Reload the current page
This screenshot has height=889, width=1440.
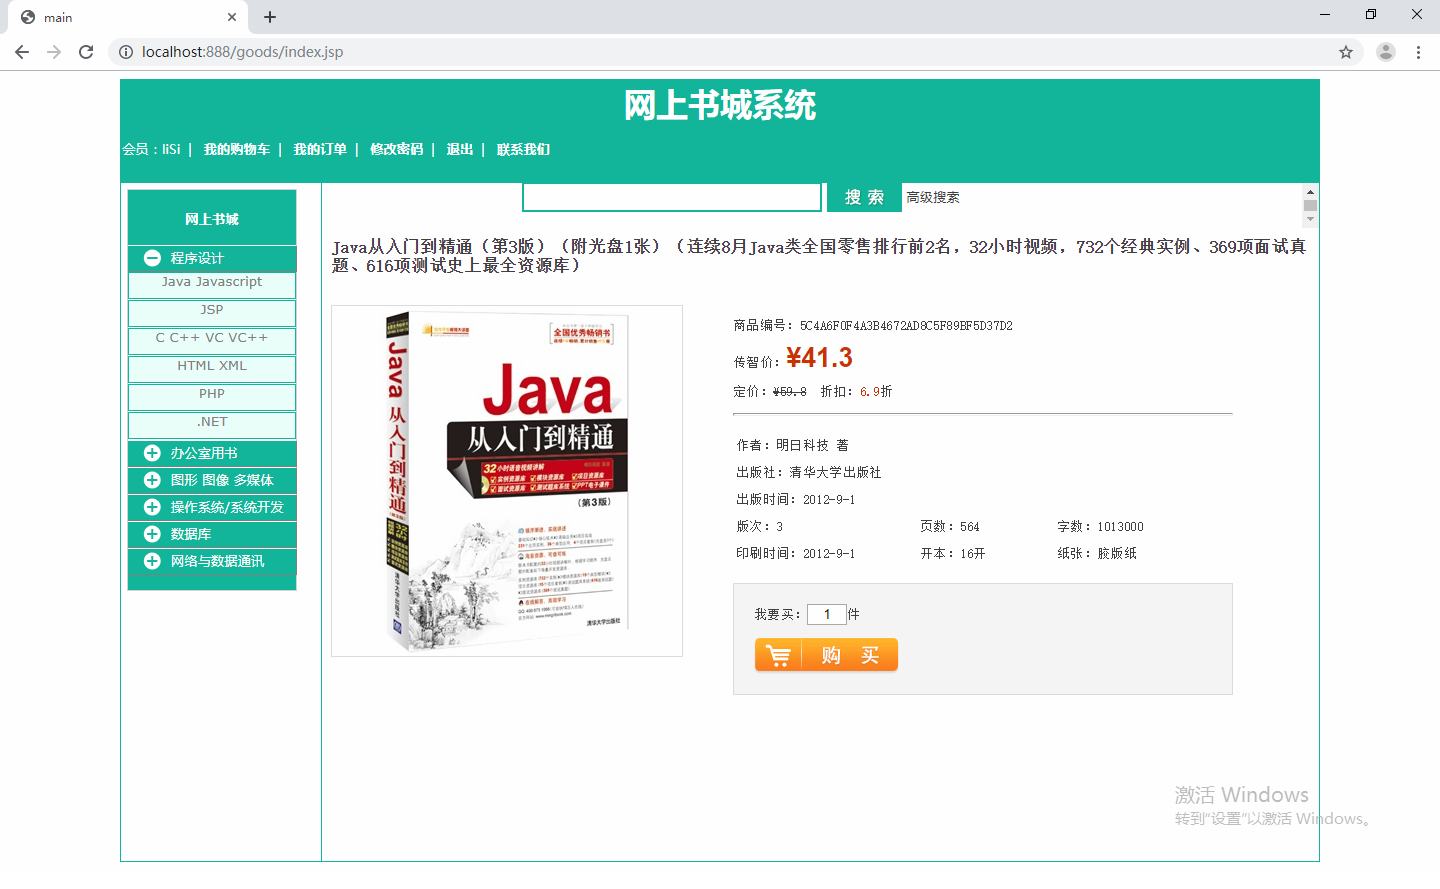click(86, 52)
